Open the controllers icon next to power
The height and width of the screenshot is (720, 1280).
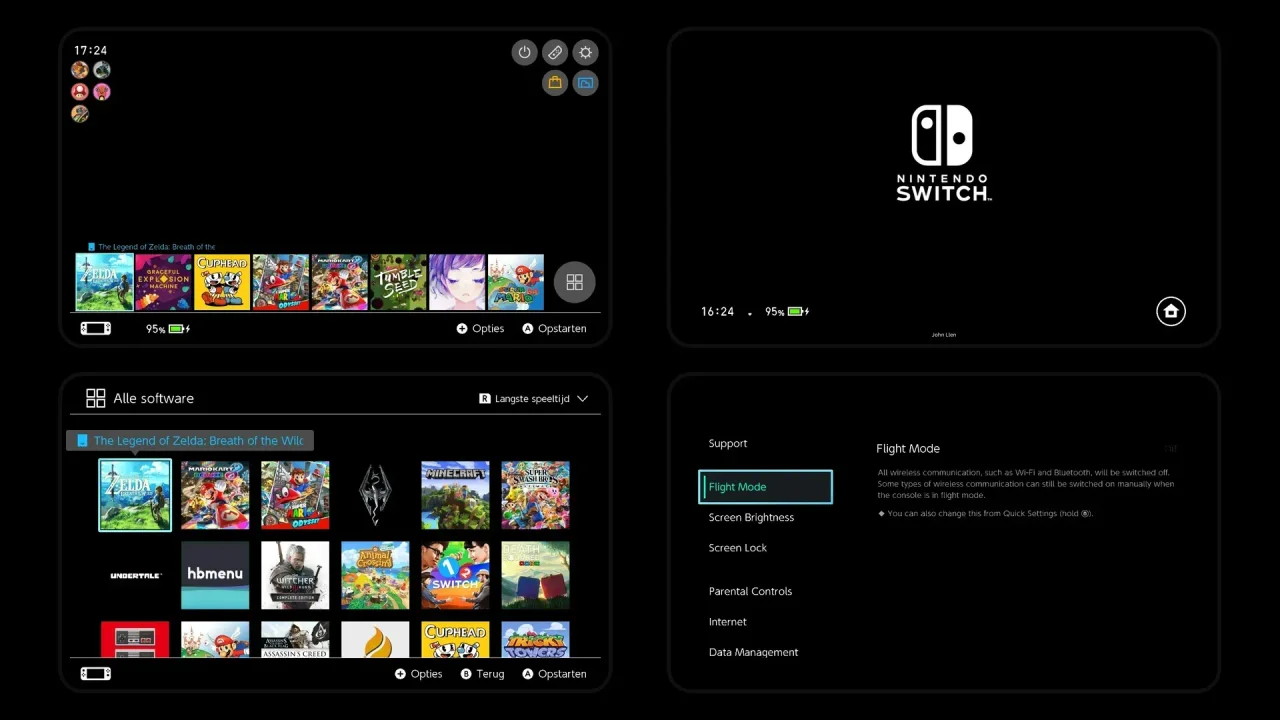pos(555,52)
